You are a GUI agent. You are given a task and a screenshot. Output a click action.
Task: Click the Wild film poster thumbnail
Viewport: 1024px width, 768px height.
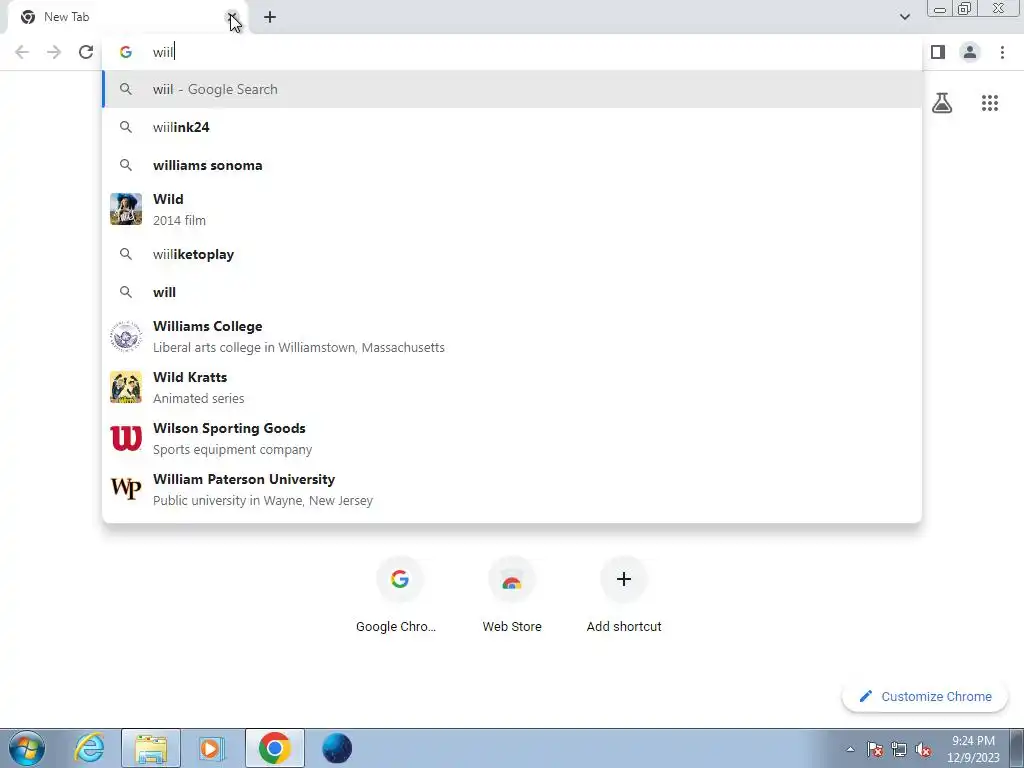click(126, 209)
